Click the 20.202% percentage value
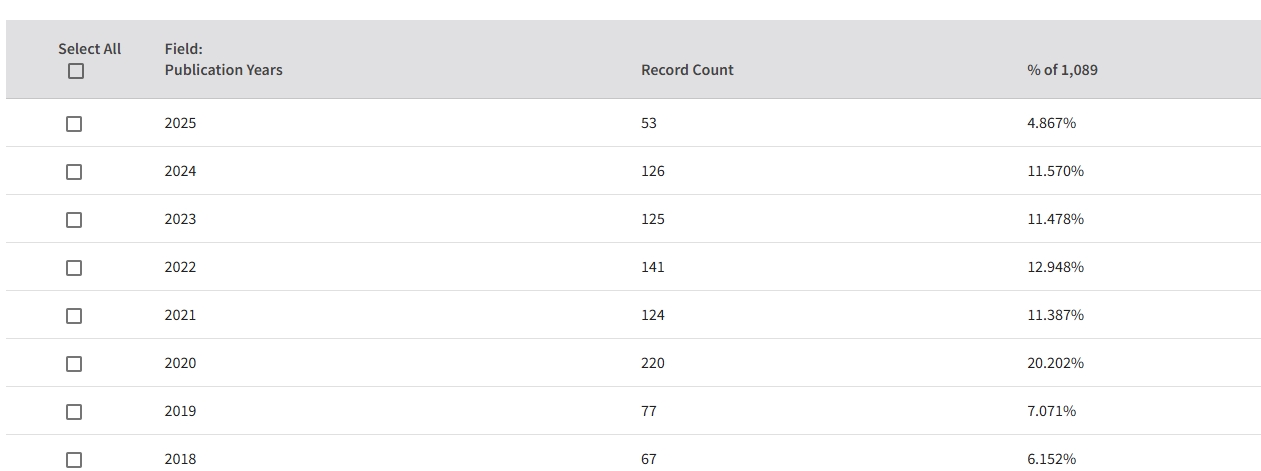The width and height of the screenshot is (1261, 471). point(1055,363)
